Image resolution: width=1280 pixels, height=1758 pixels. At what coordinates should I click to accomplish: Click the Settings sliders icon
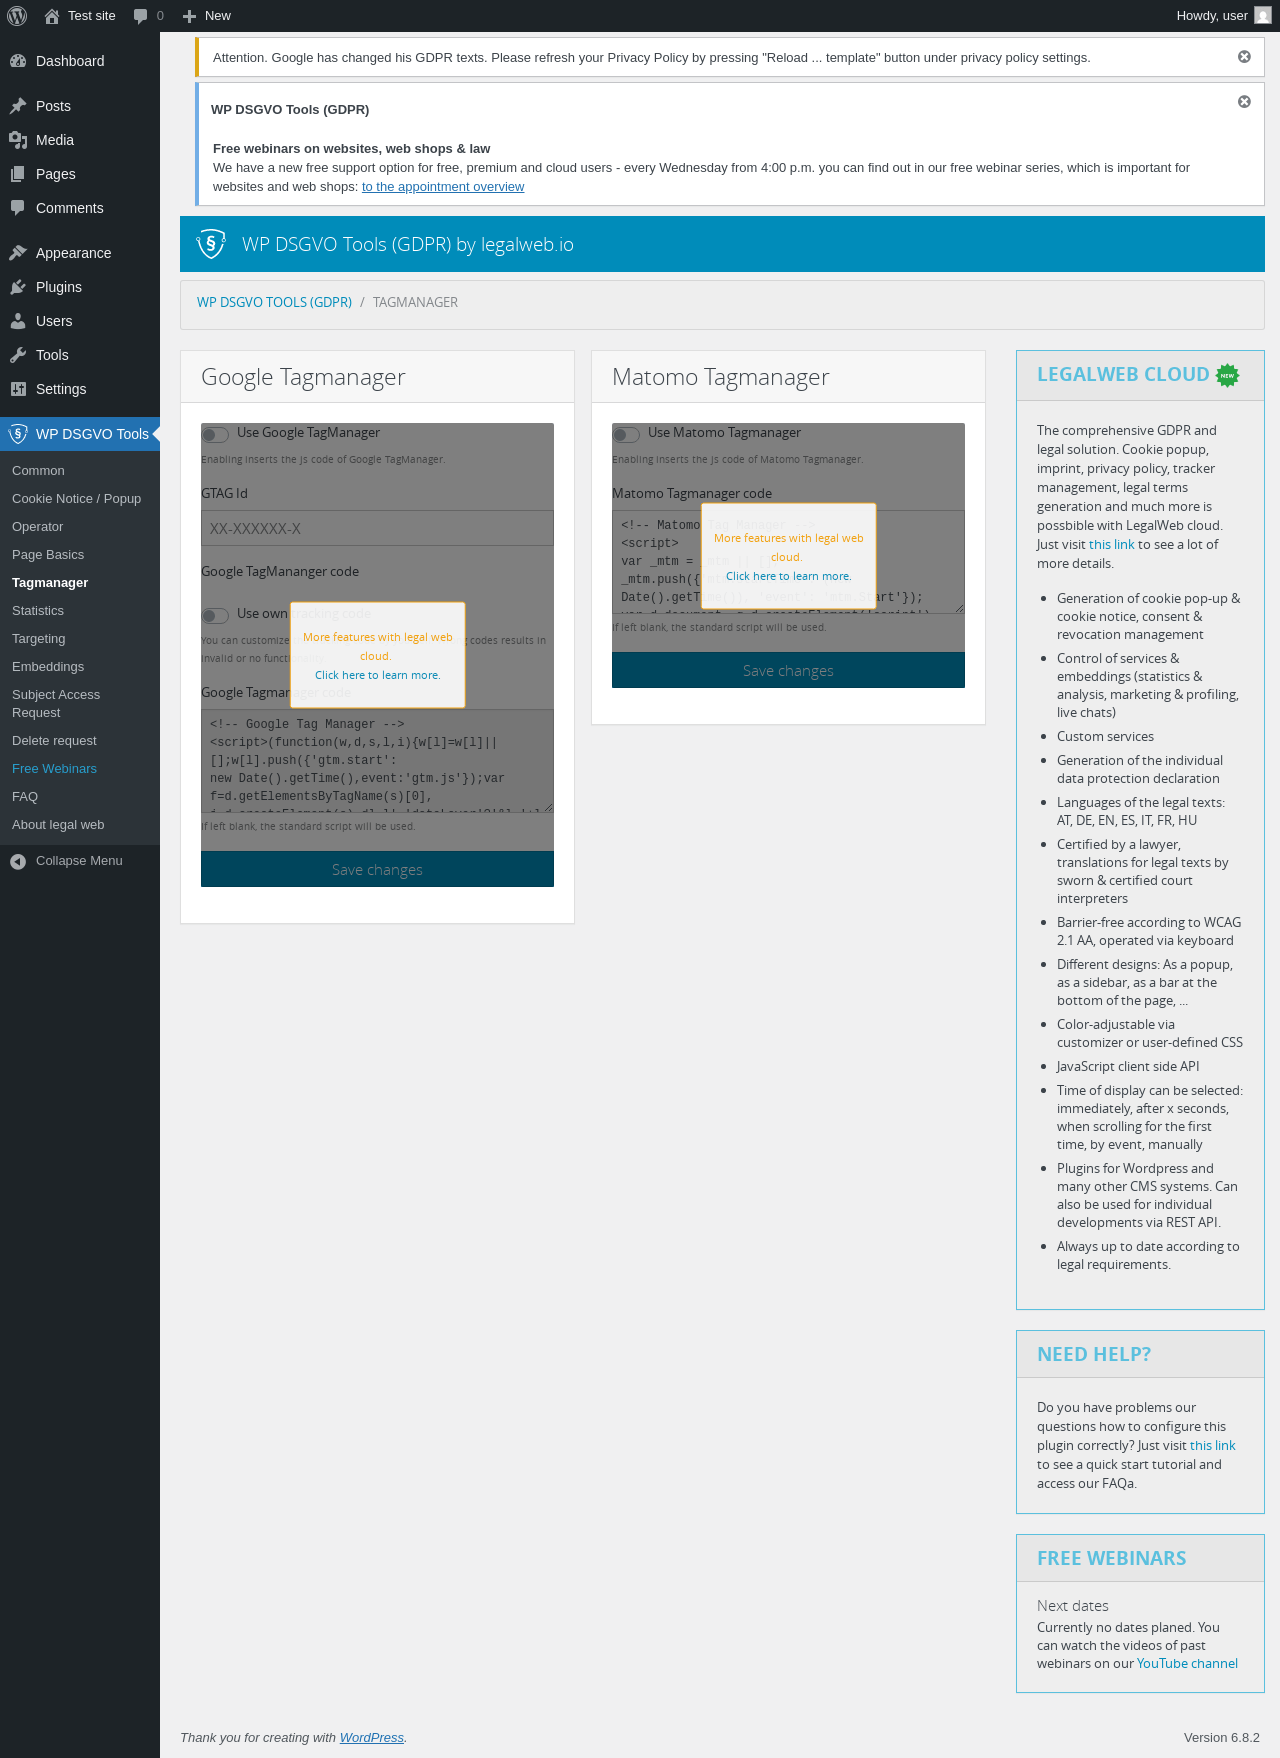(x=18, y=389)
